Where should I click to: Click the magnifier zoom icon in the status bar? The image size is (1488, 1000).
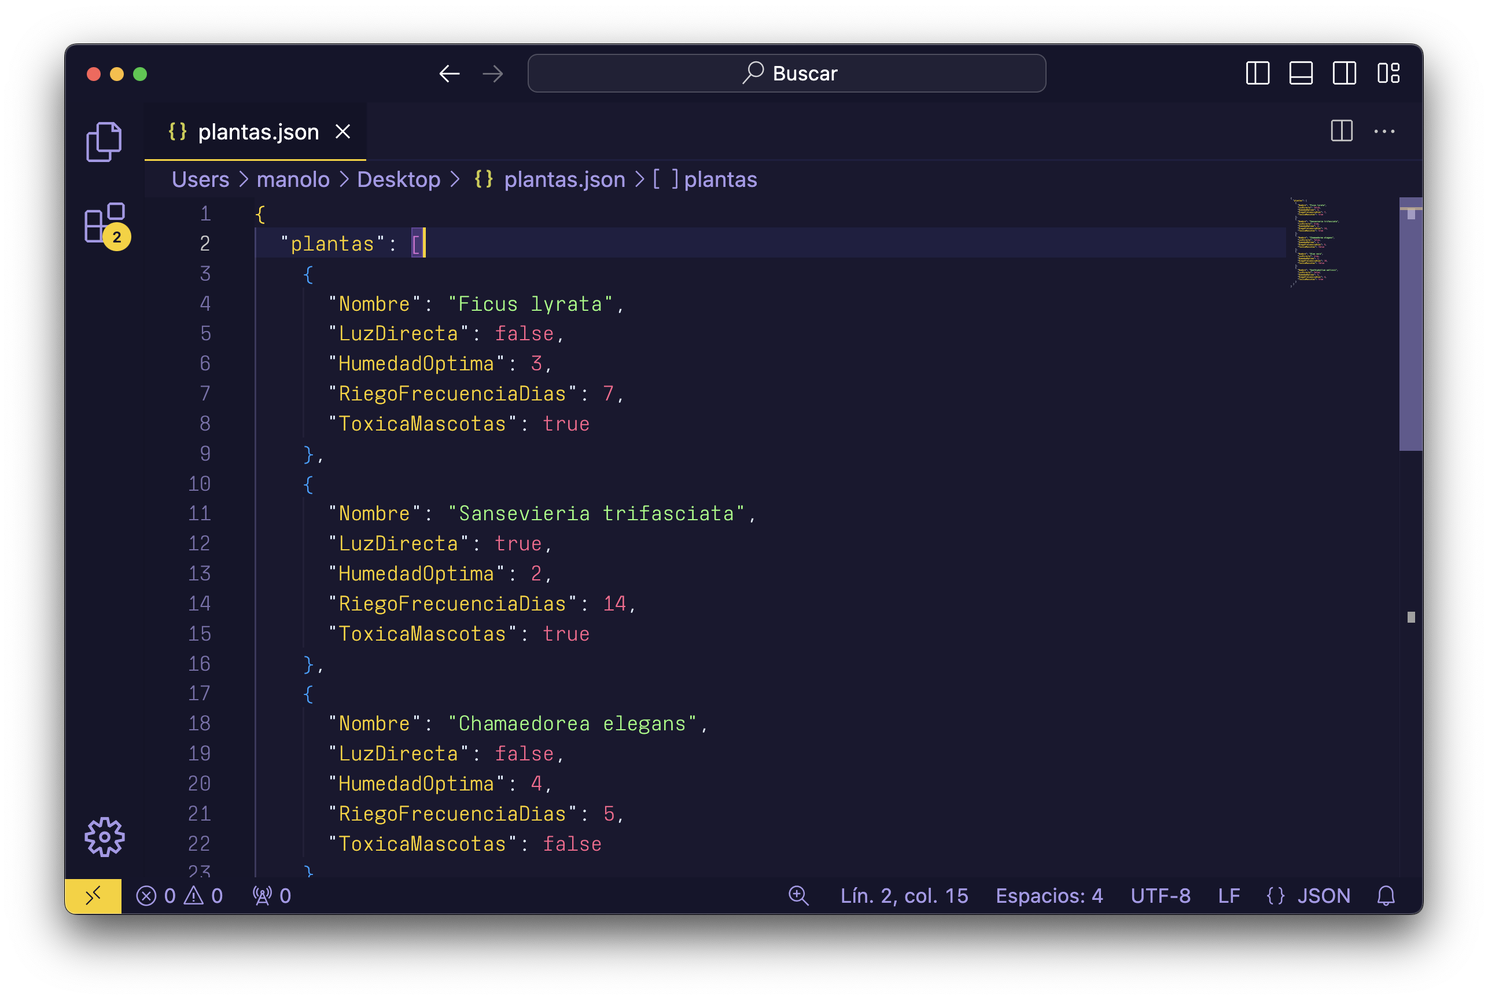coord(798,896)
